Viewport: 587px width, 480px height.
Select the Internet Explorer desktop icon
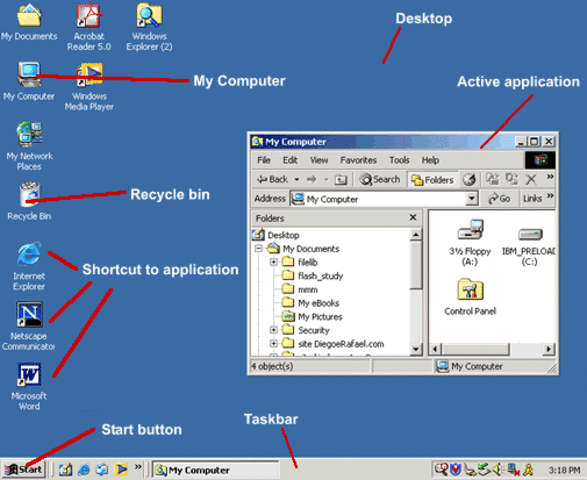coord(29,266)
